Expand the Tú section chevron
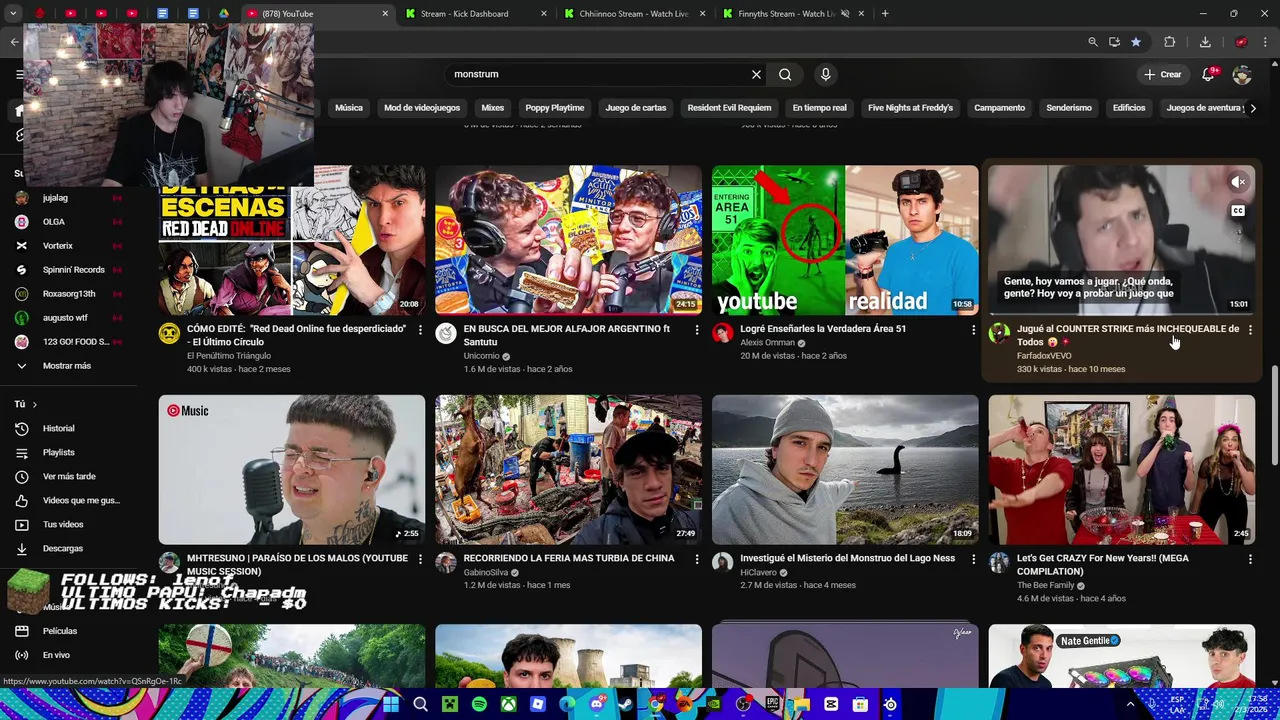Viewport: 1280px width, 720px height. [x=35, y=404]
